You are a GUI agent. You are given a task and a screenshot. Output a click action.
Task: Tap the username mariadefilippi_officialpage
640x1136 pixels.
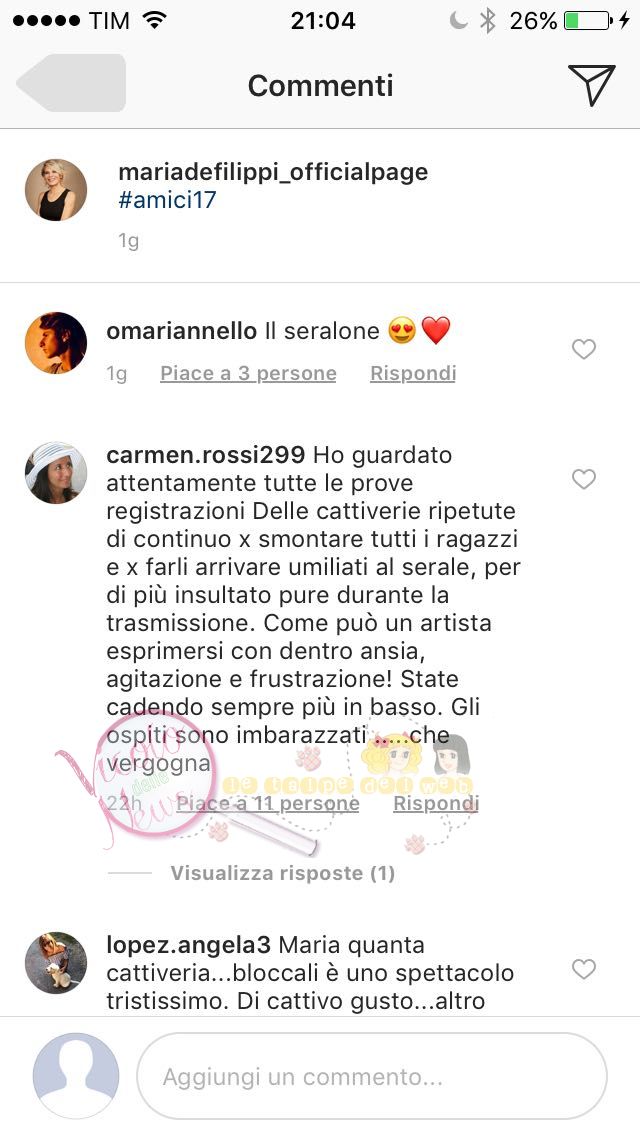click(x=273, y=172)
